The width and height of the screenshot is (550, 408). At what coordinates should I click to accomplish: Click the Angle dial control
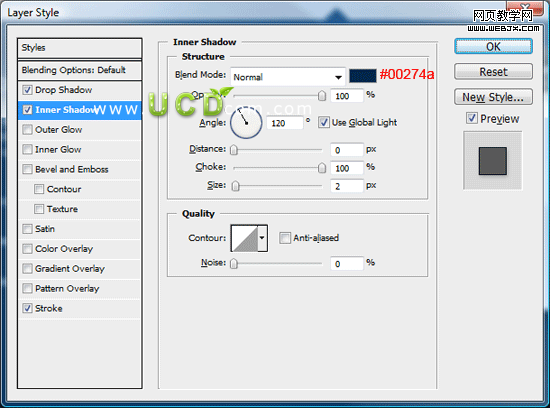point(246,123)
